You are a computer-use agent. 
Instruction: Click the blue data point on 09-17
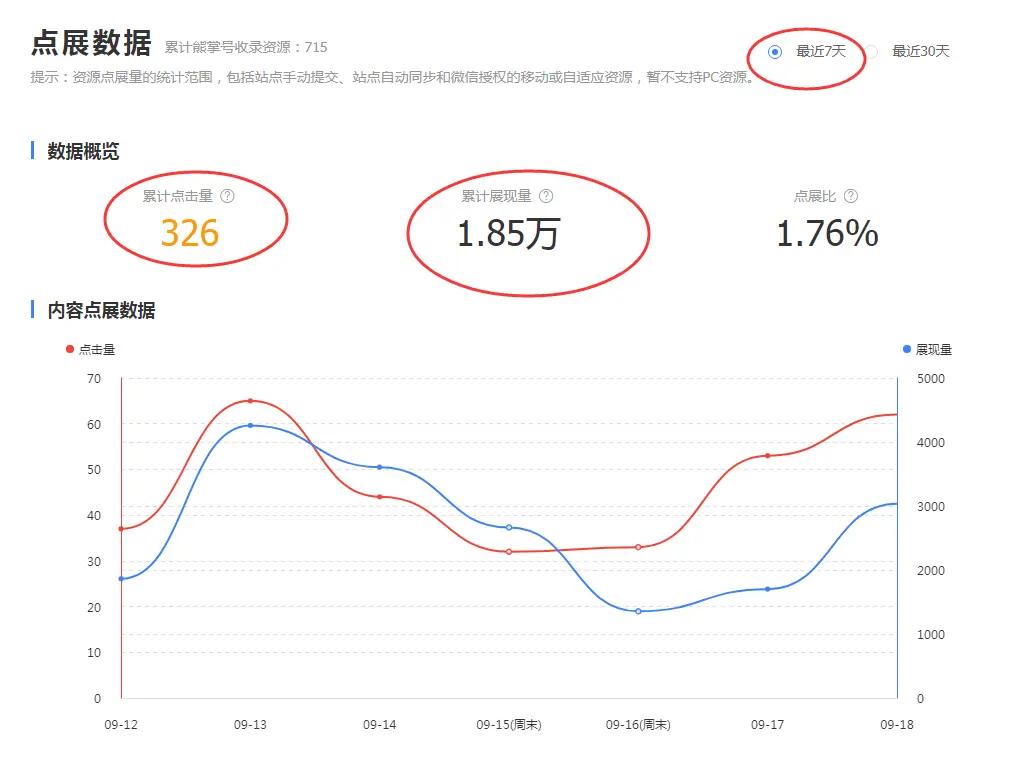pos(768,589)
